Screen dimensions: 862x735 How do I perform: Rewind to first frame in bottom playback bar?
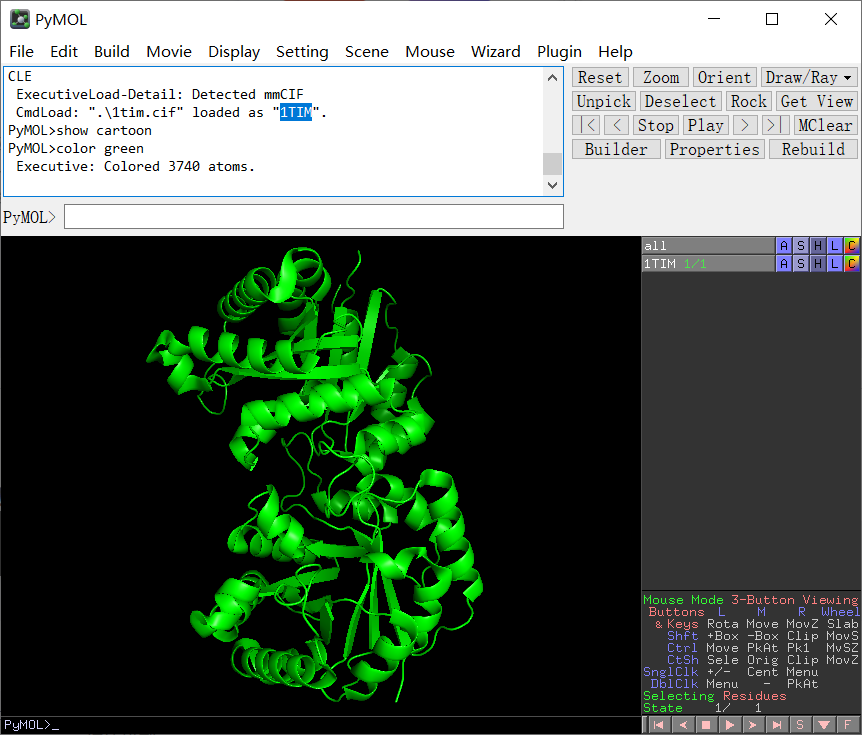coord(658,725)
